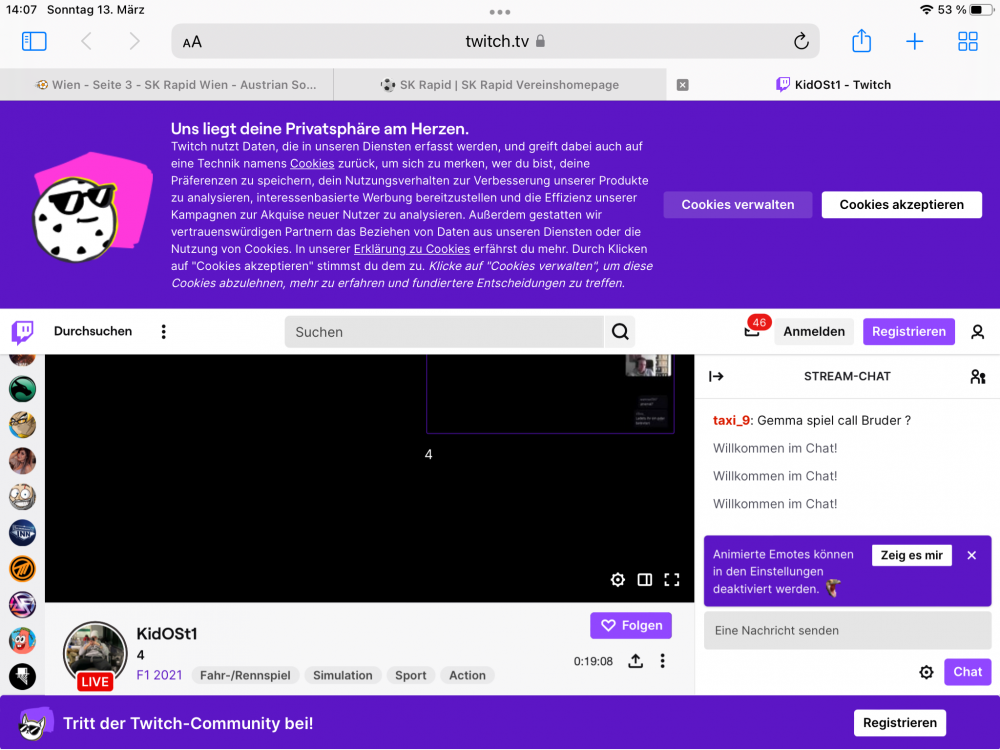Image resolution: width=1000 pixels, height=750 pixels.
Task: Toggle theater mode on the player
Action: [x=645, y=580]
